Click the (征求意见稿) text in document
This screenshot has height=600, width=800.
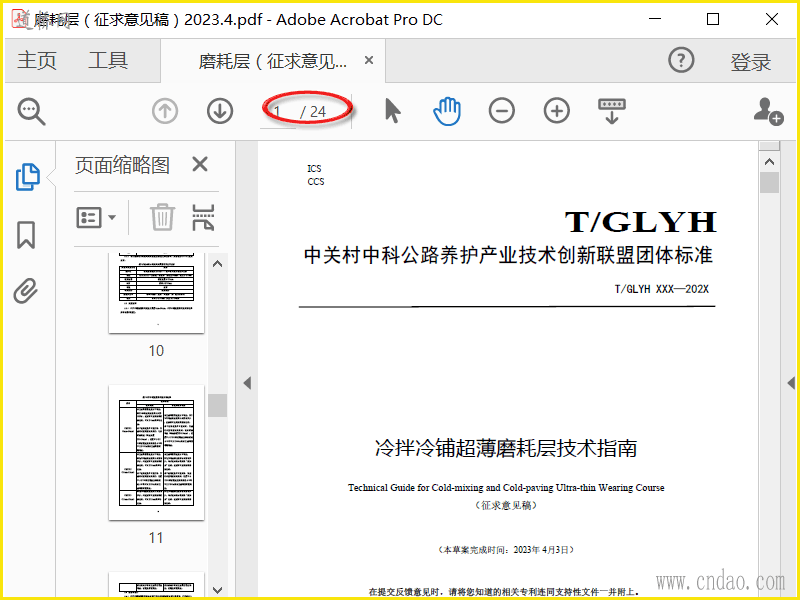point(506,506)
